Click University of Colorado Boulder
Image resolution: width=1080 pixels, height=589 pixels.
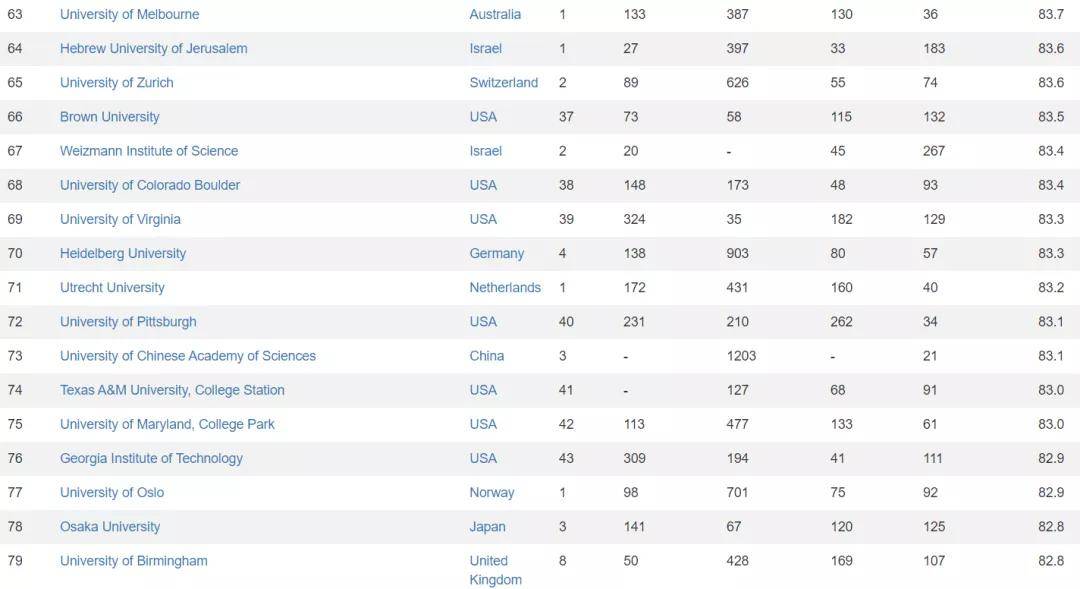(x=150, y=185)
